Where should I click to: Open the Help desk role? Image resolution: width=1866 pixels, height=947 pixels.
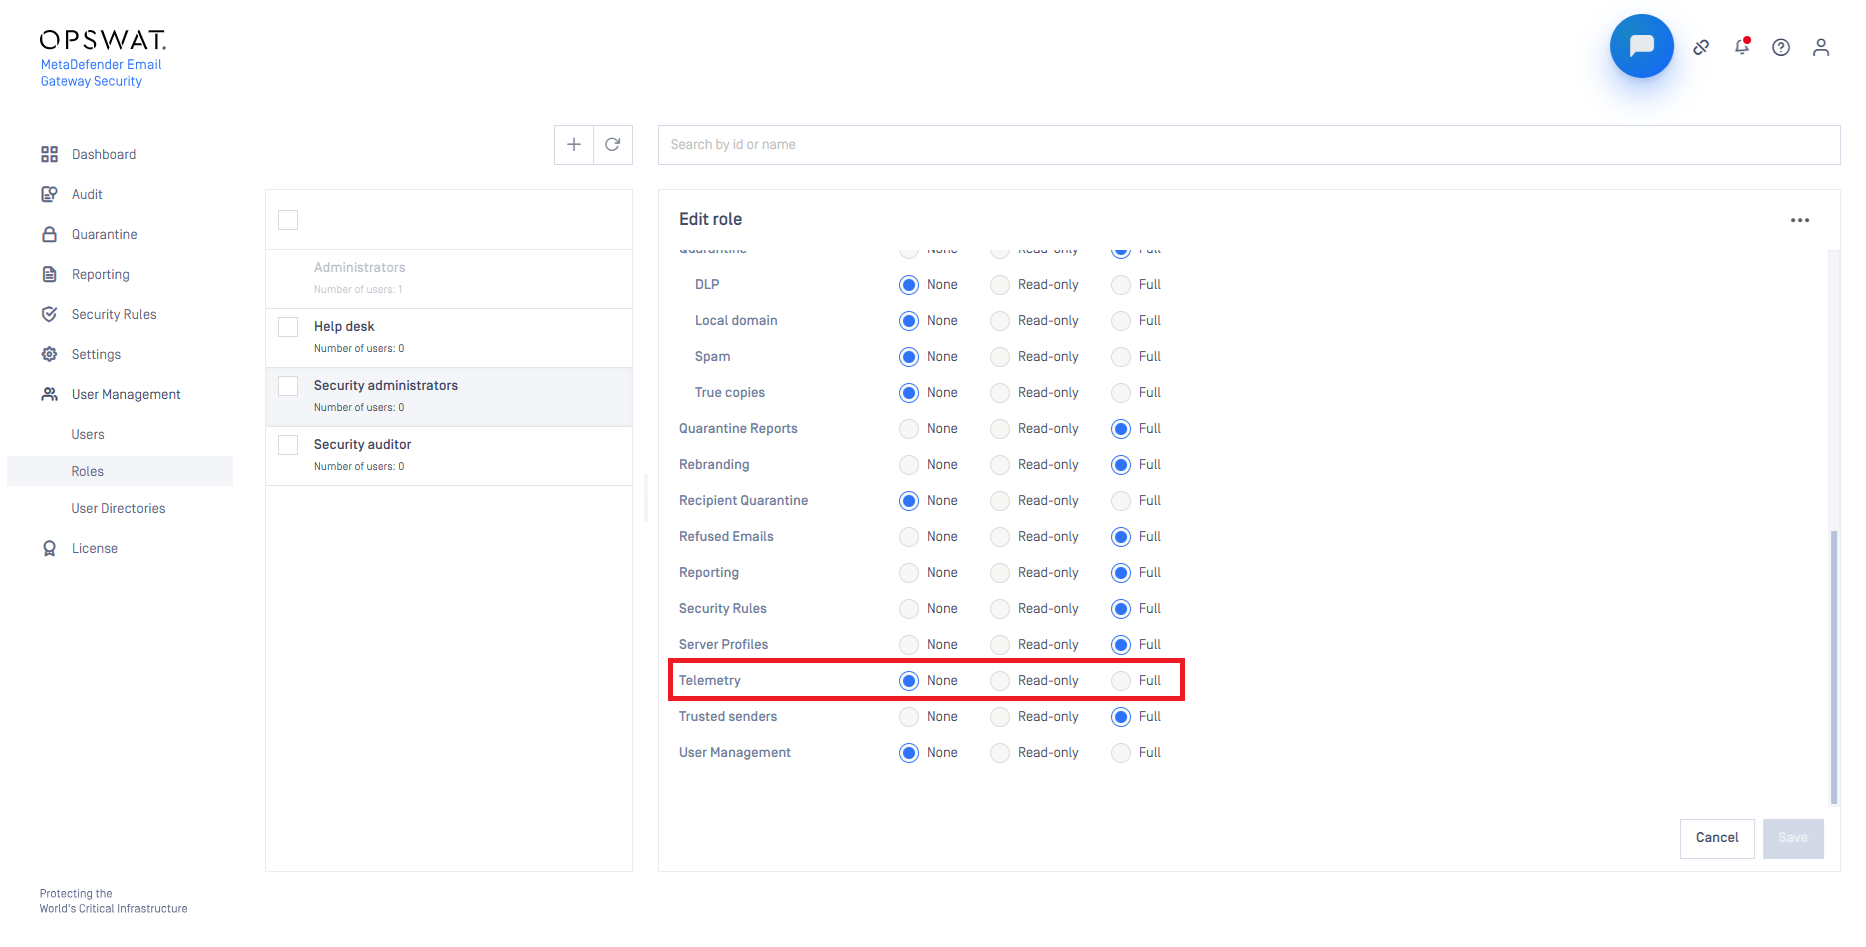coord(449,337)
